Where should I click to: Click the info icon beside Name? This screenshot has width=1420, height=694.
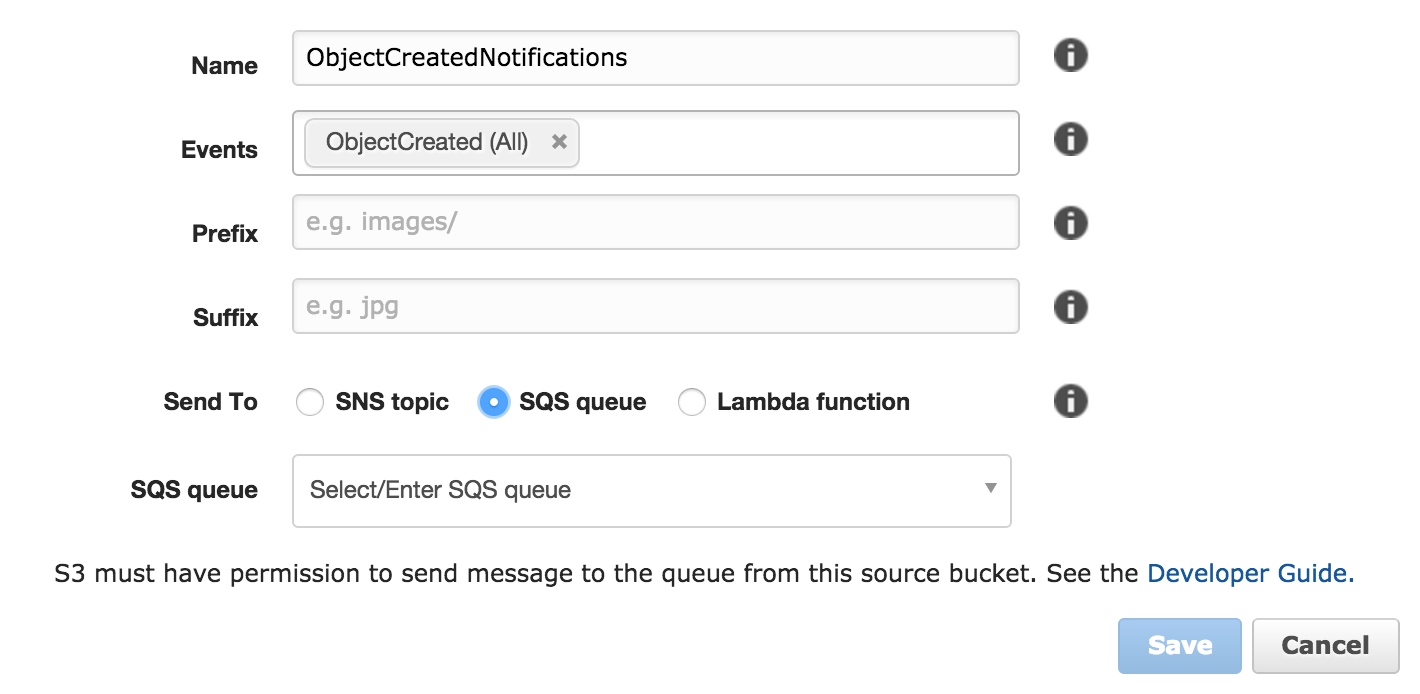pyautogui.click(x=1069, y=55)
